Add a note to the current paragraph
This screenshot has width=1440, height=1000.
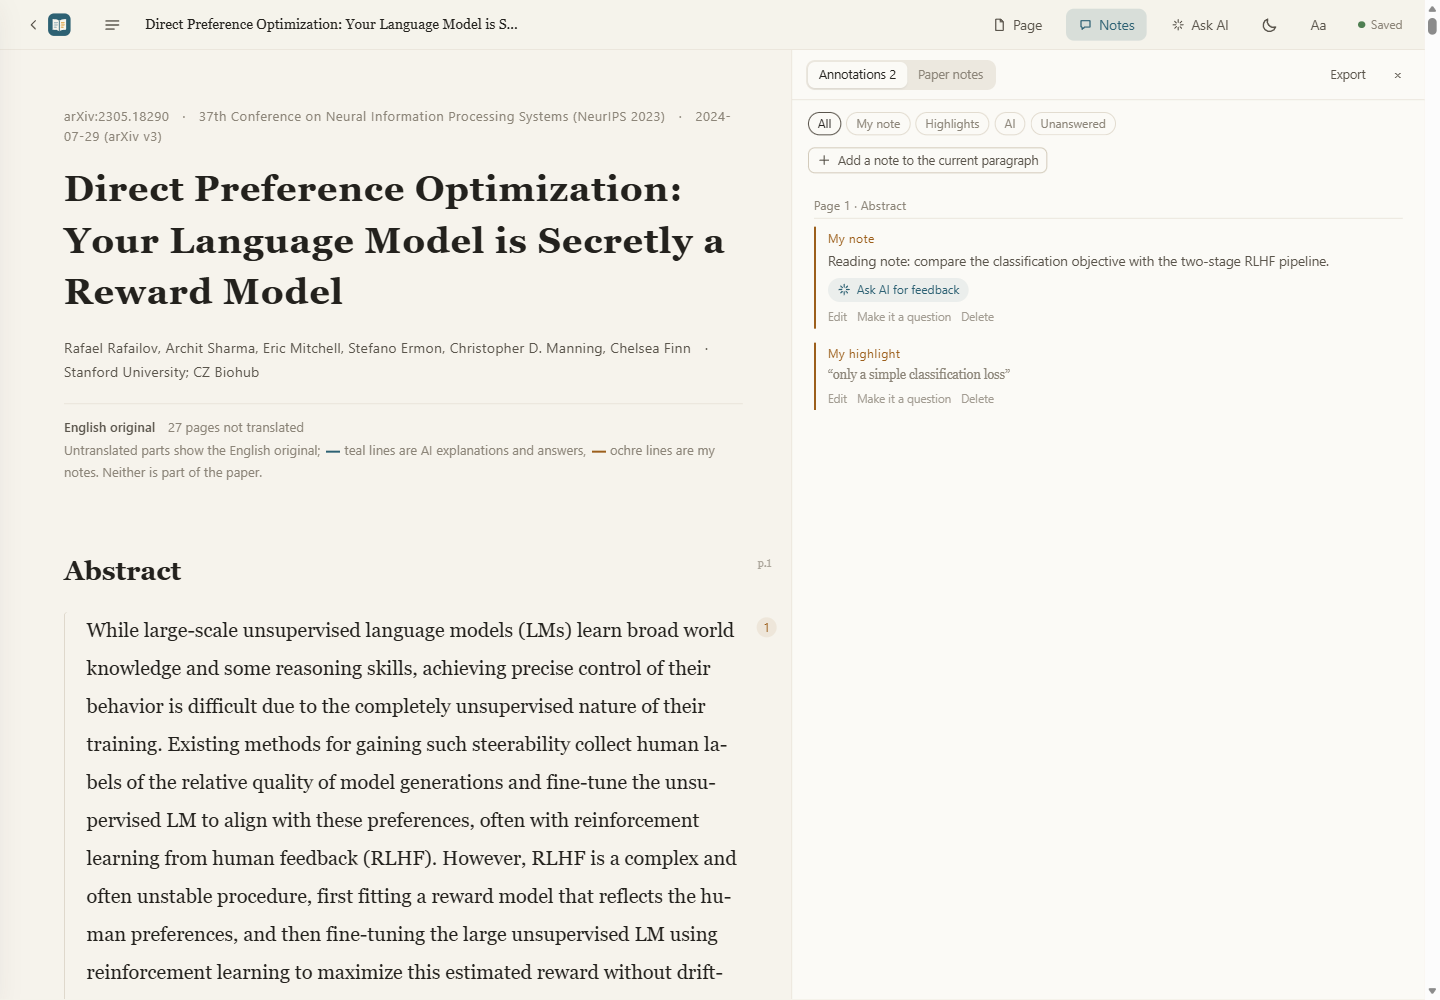click(928, 160)
